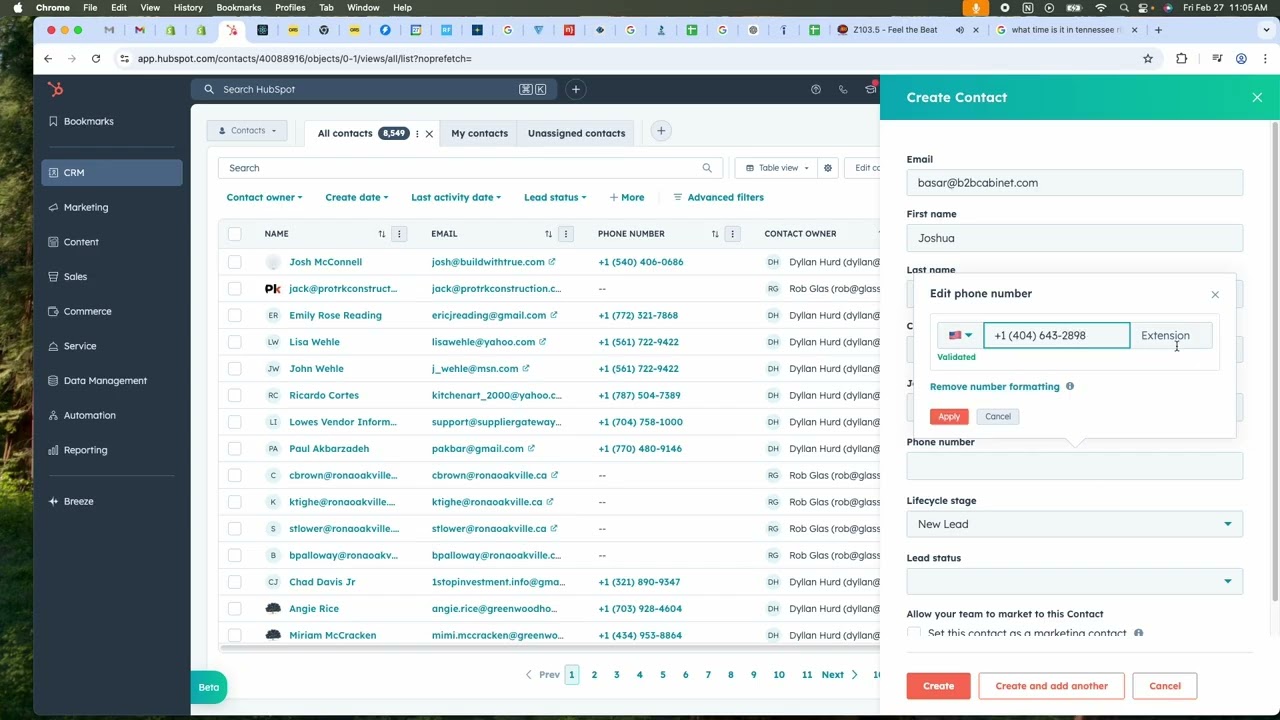Select all contacts header checkbox
This screenshot has width=1280, height=720.
pyautogui.click(x=234, y=234)
